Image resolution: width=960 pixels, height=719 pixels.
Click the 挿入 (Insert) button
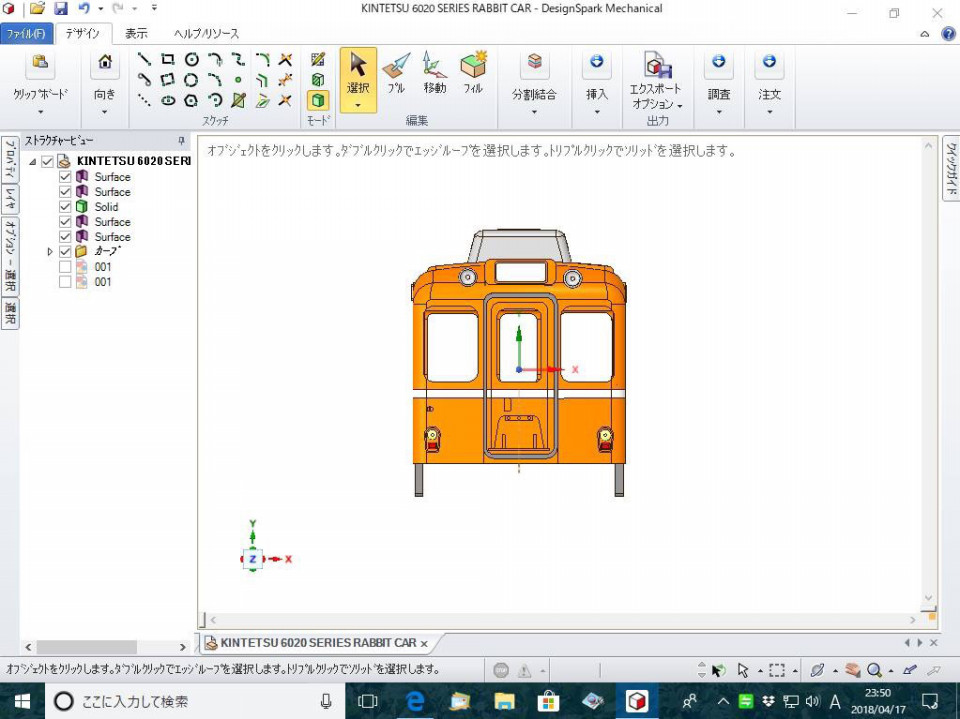596,75
